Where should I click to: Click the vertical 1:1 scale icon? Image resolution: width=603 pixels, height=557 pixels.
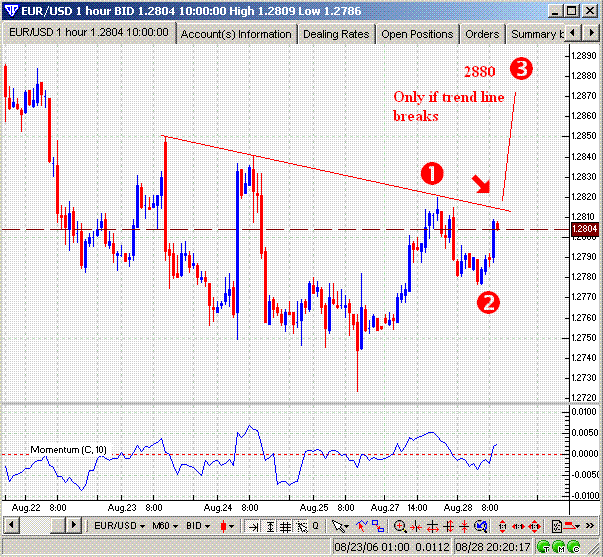502,527
